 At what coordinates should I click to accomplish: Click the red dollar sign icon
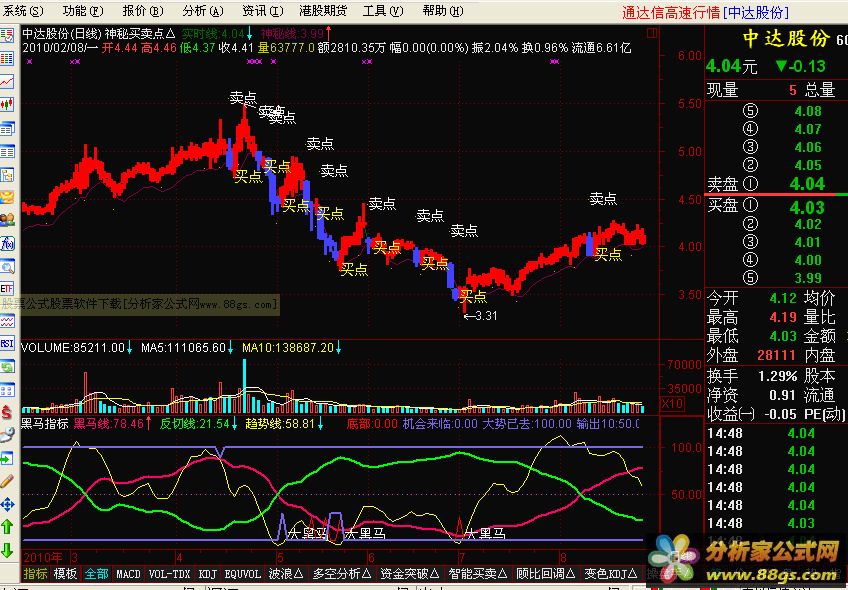[7, 413]
